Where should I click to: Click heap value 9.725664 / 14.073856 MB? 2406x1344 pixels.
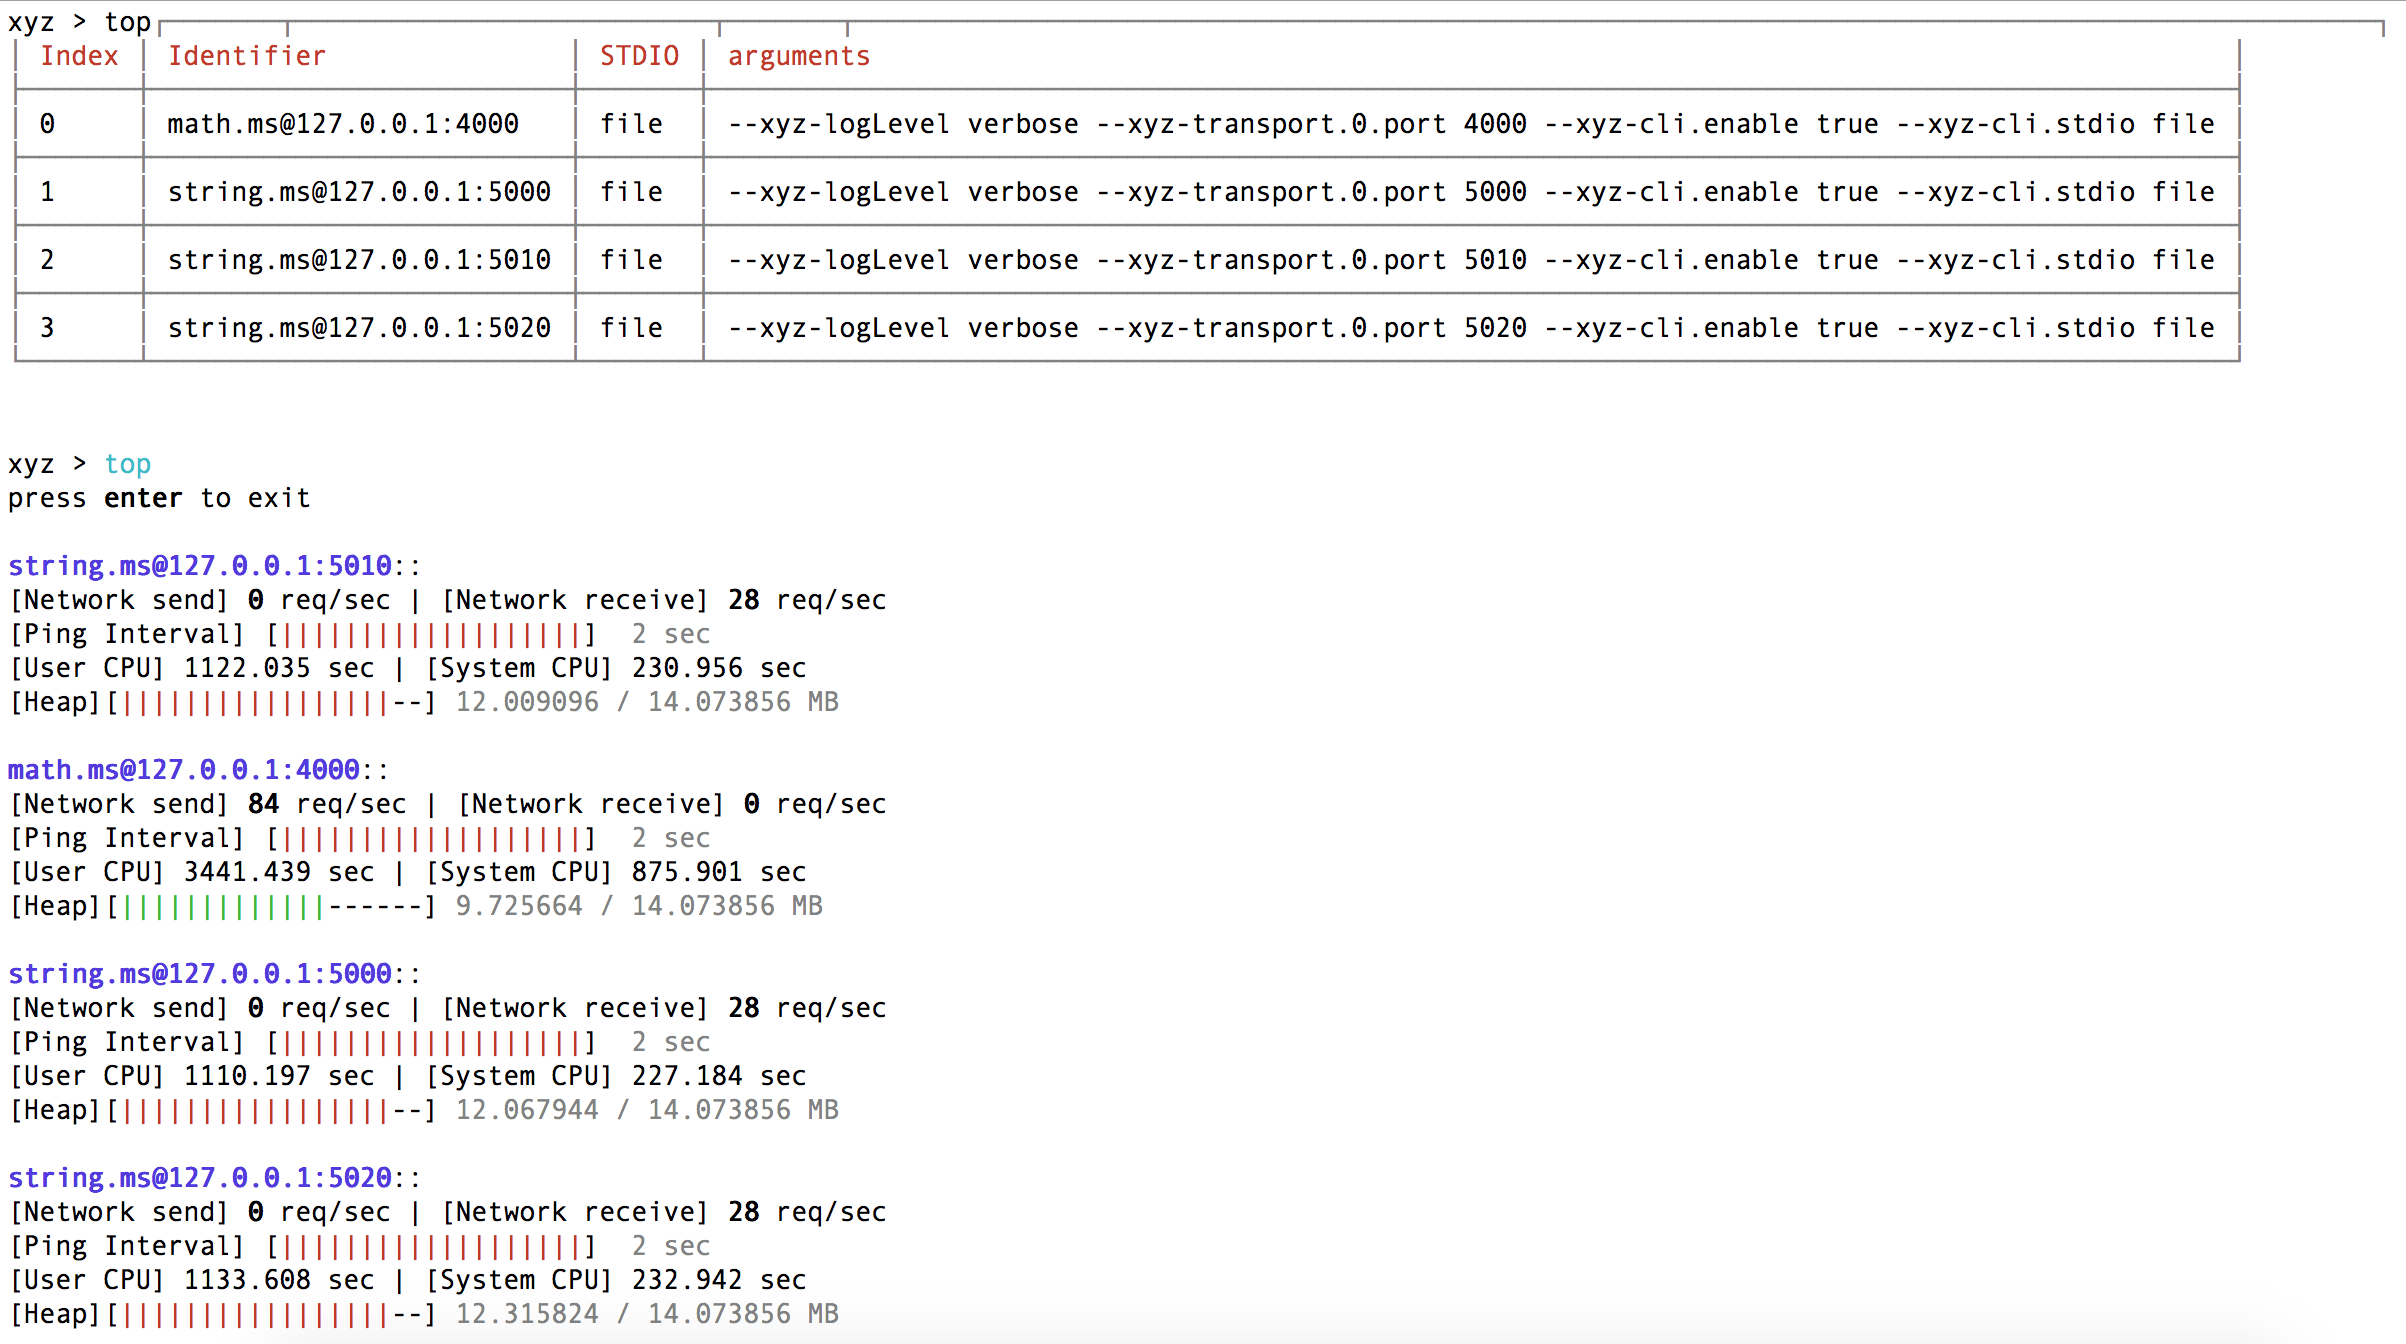coord(639,906)
